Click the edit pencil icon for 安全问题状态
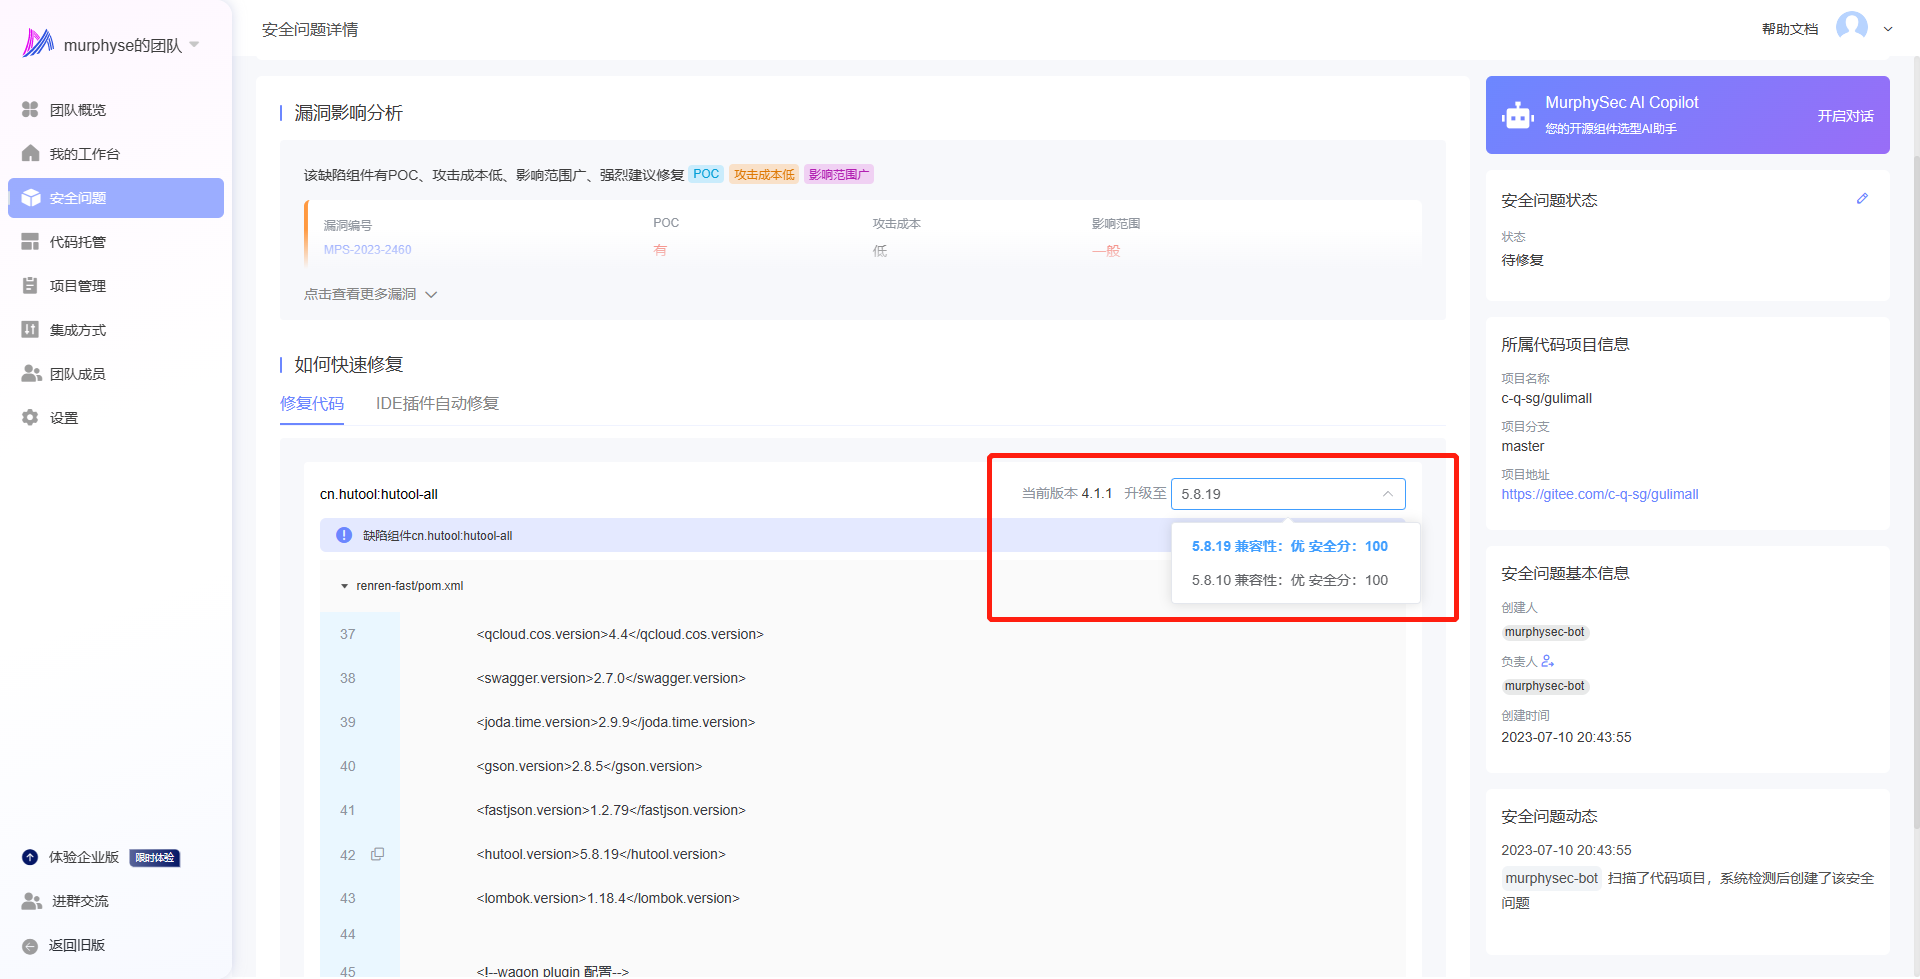1920x979 pixels. coord(1862,199)
